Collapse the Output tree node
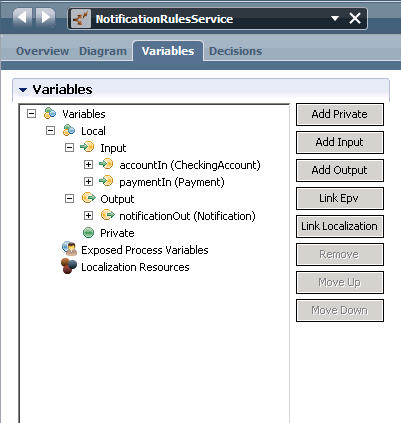Screen dimensions: 401x423 point(69,199)
